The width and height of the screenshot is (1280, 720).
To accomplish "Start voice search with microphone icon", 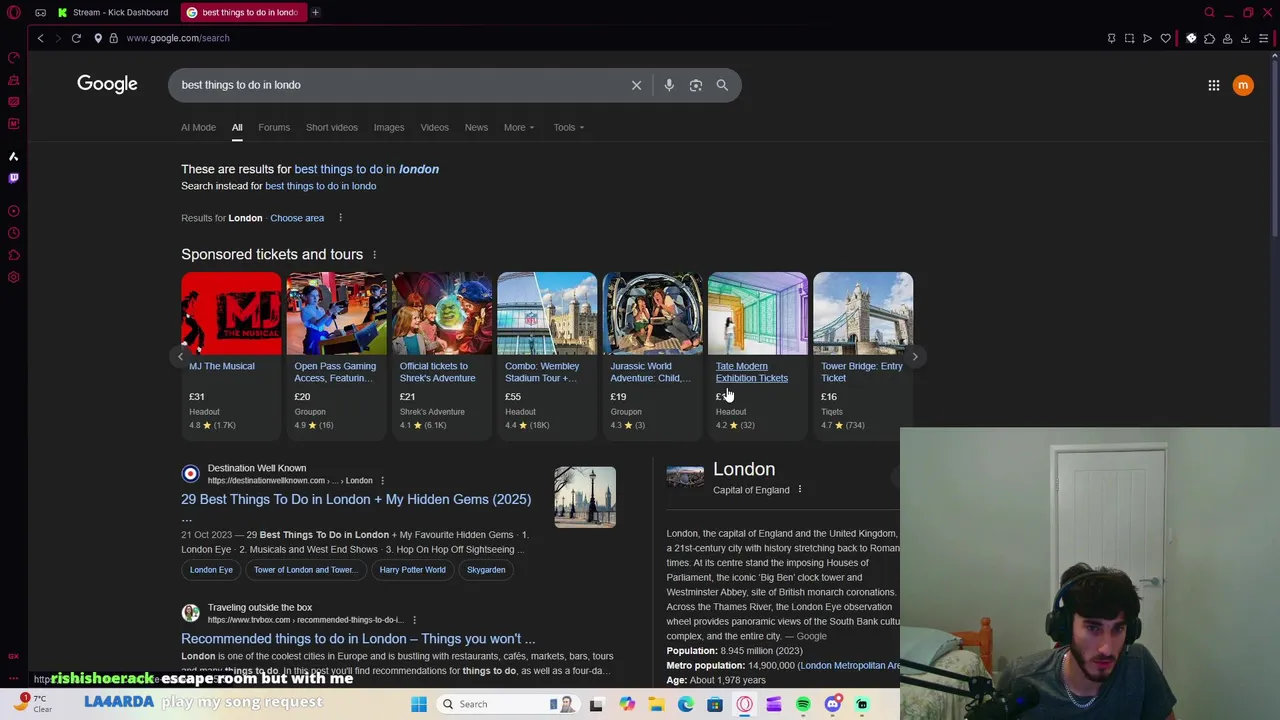I will (669, 85).
